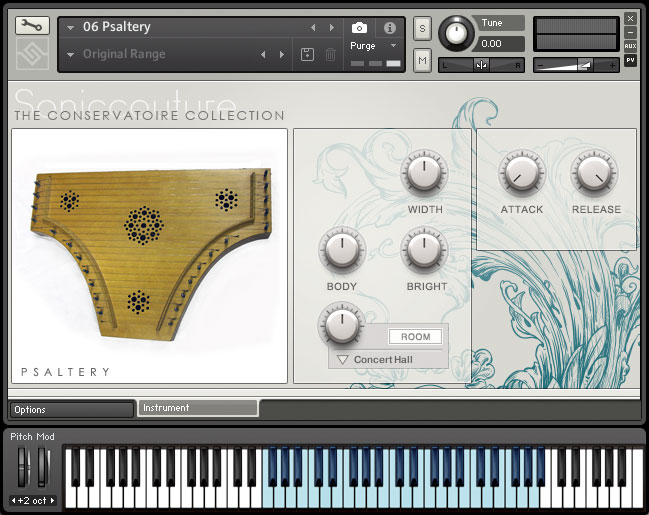Click the Purge label
Screen dimensions: 649x515
click(x=363, y=46)
